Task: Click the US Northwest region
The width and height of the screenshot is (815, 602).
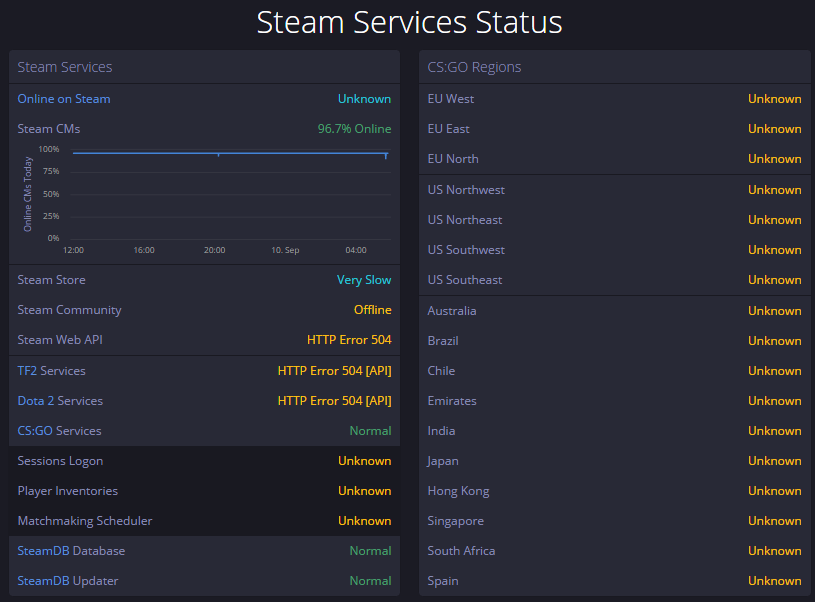Action: (466, 190)
